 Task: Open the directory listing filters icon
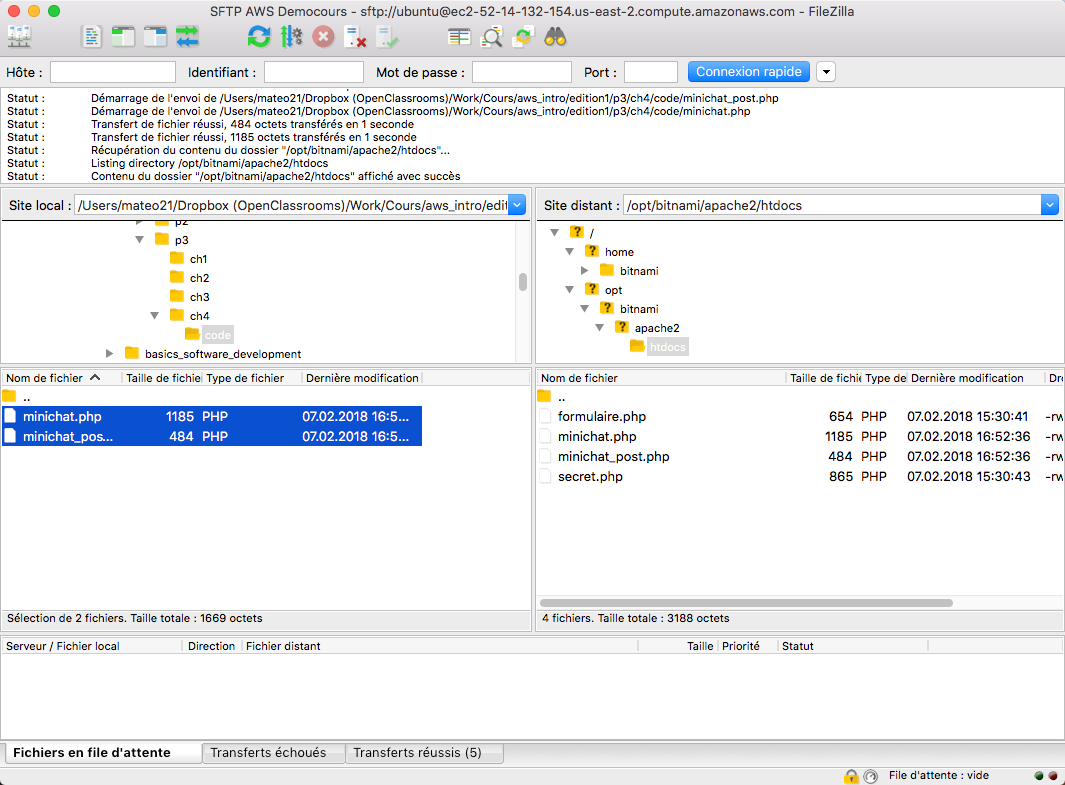coord(459,38)
